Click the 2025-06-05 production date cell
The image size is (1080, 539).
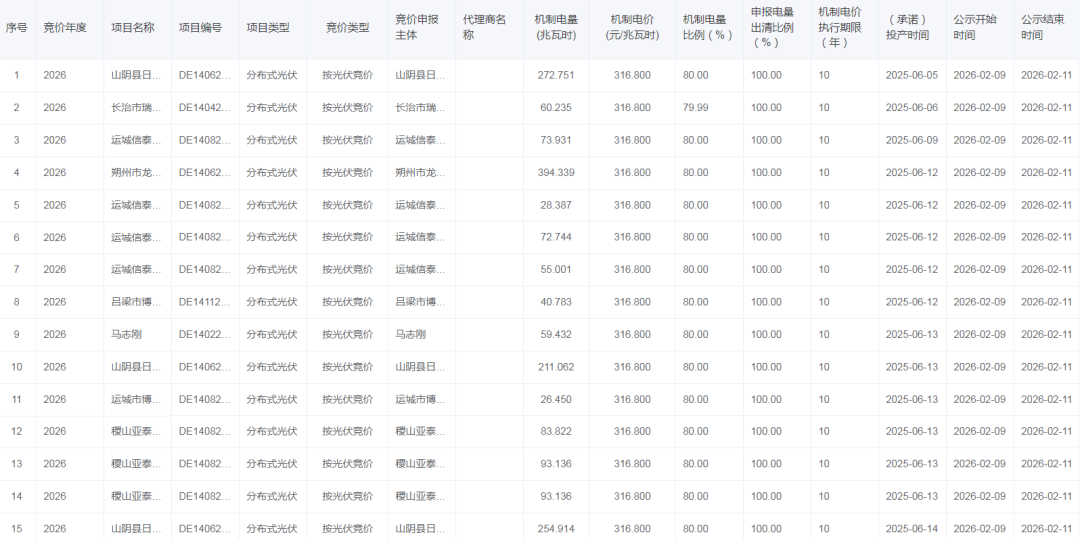[x=911, y=76]
